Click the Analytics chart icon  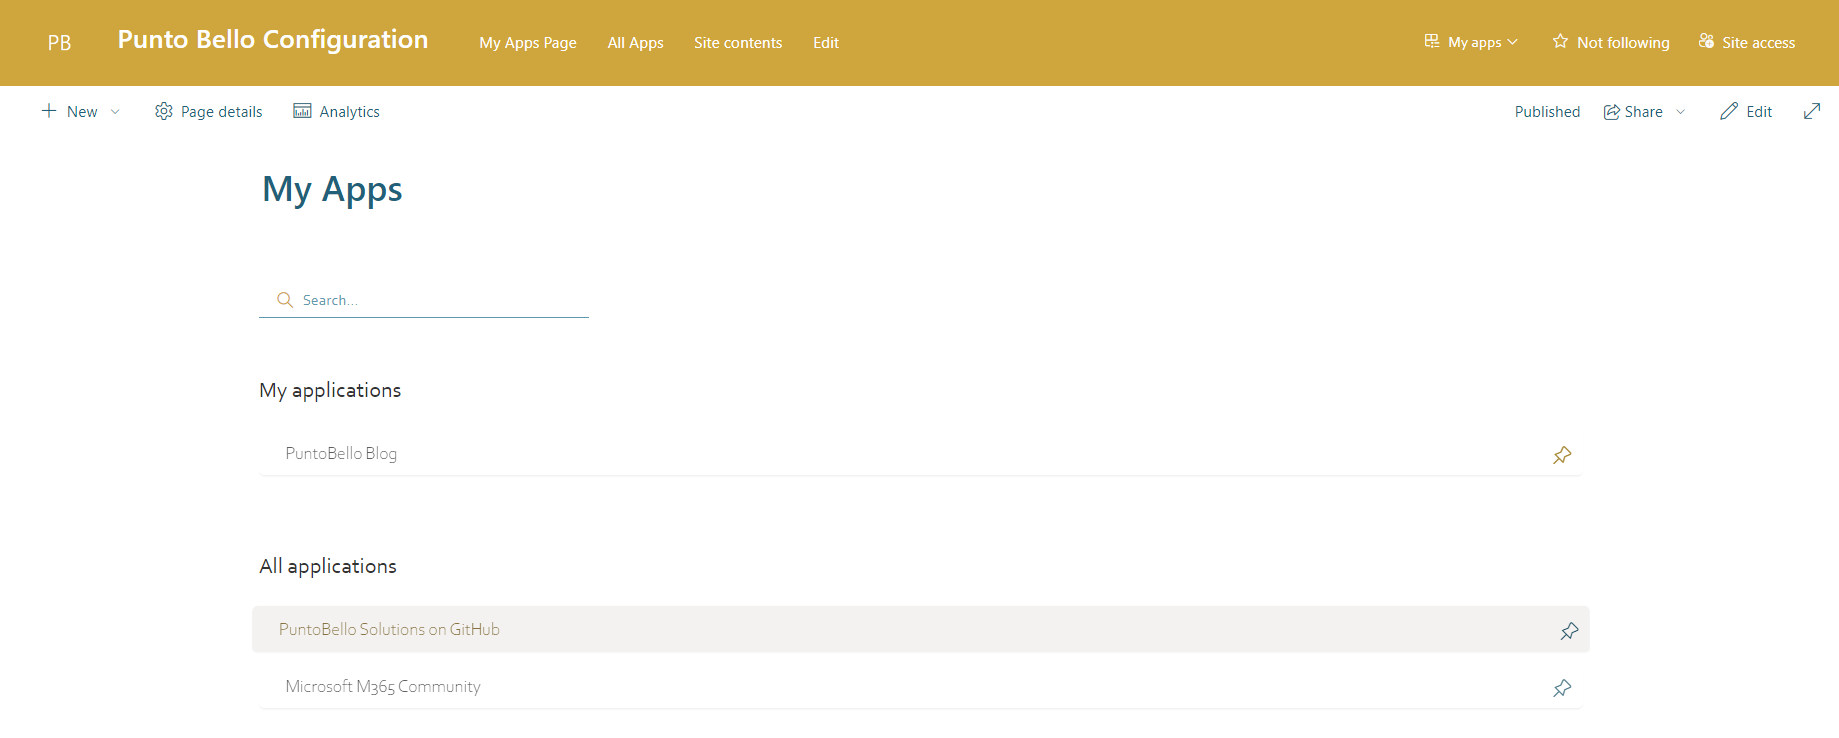(302, 111)
